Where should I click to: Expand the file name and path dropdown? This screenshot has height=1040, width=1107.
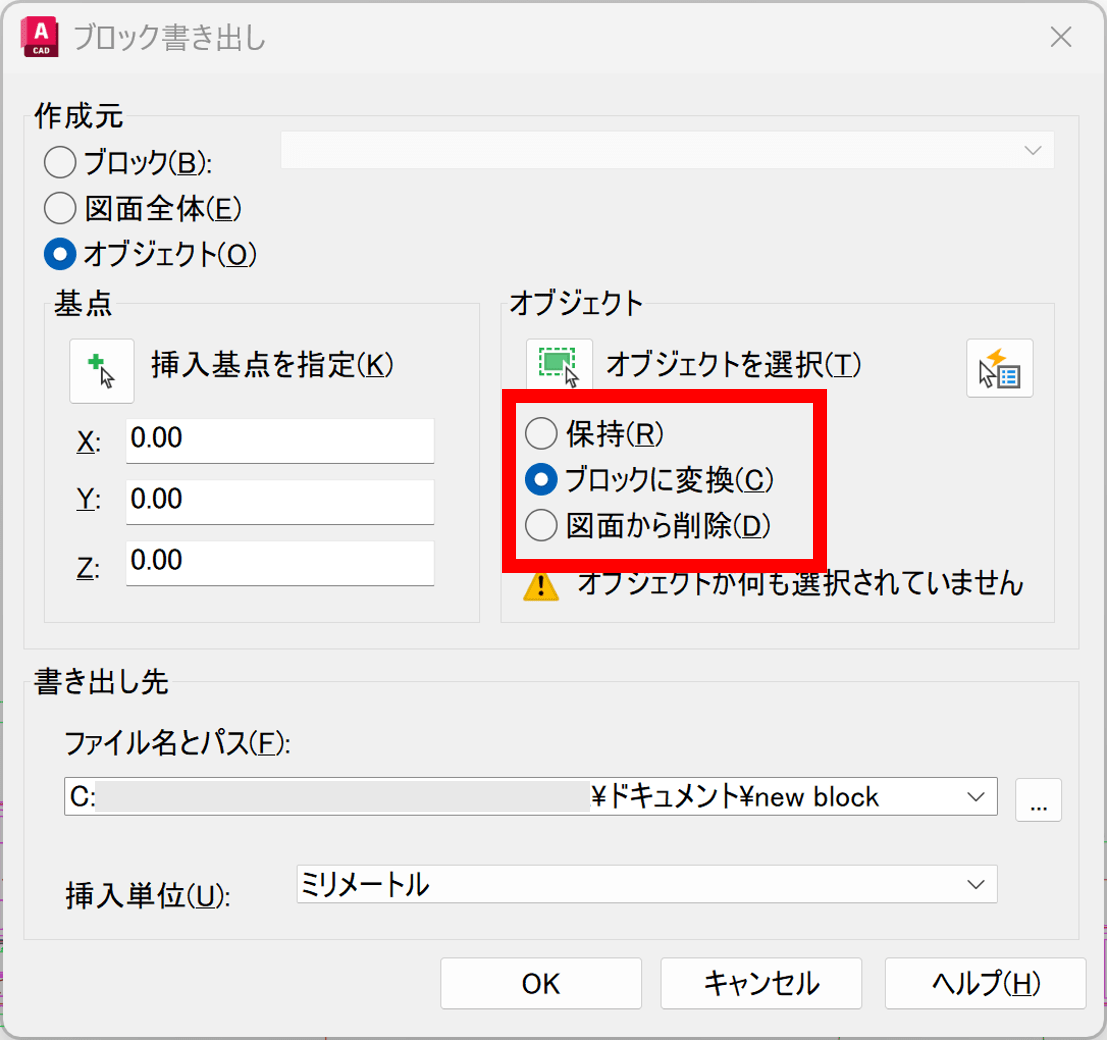coord(975,797)
